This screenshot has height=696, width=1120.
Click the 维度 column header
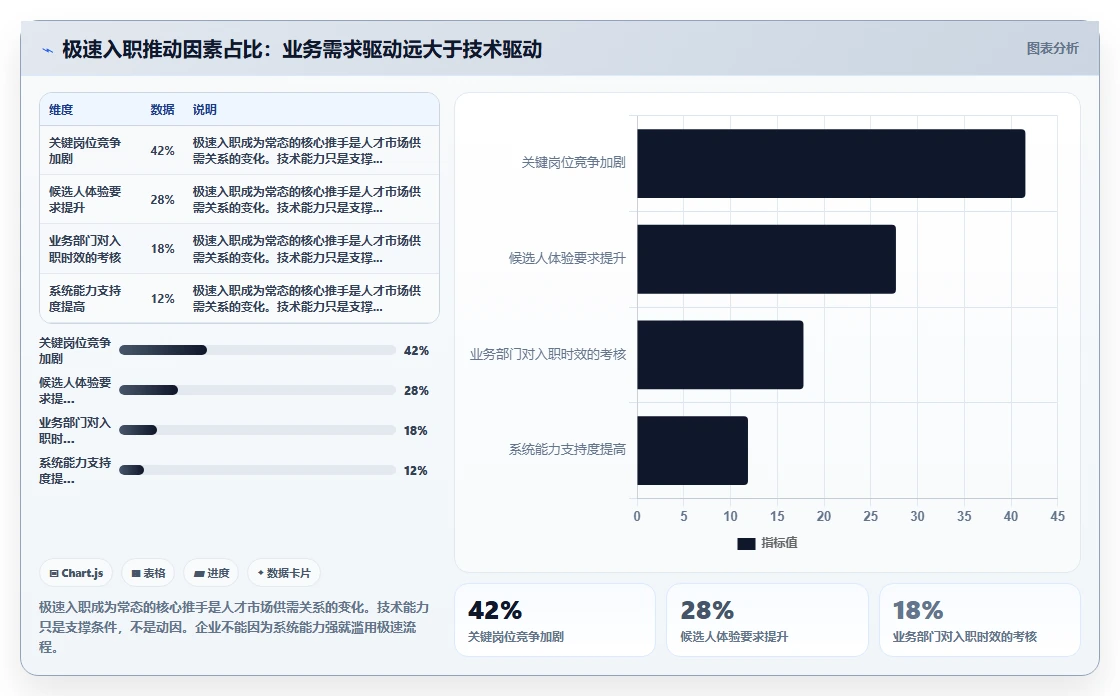click(x=61, y=109)
